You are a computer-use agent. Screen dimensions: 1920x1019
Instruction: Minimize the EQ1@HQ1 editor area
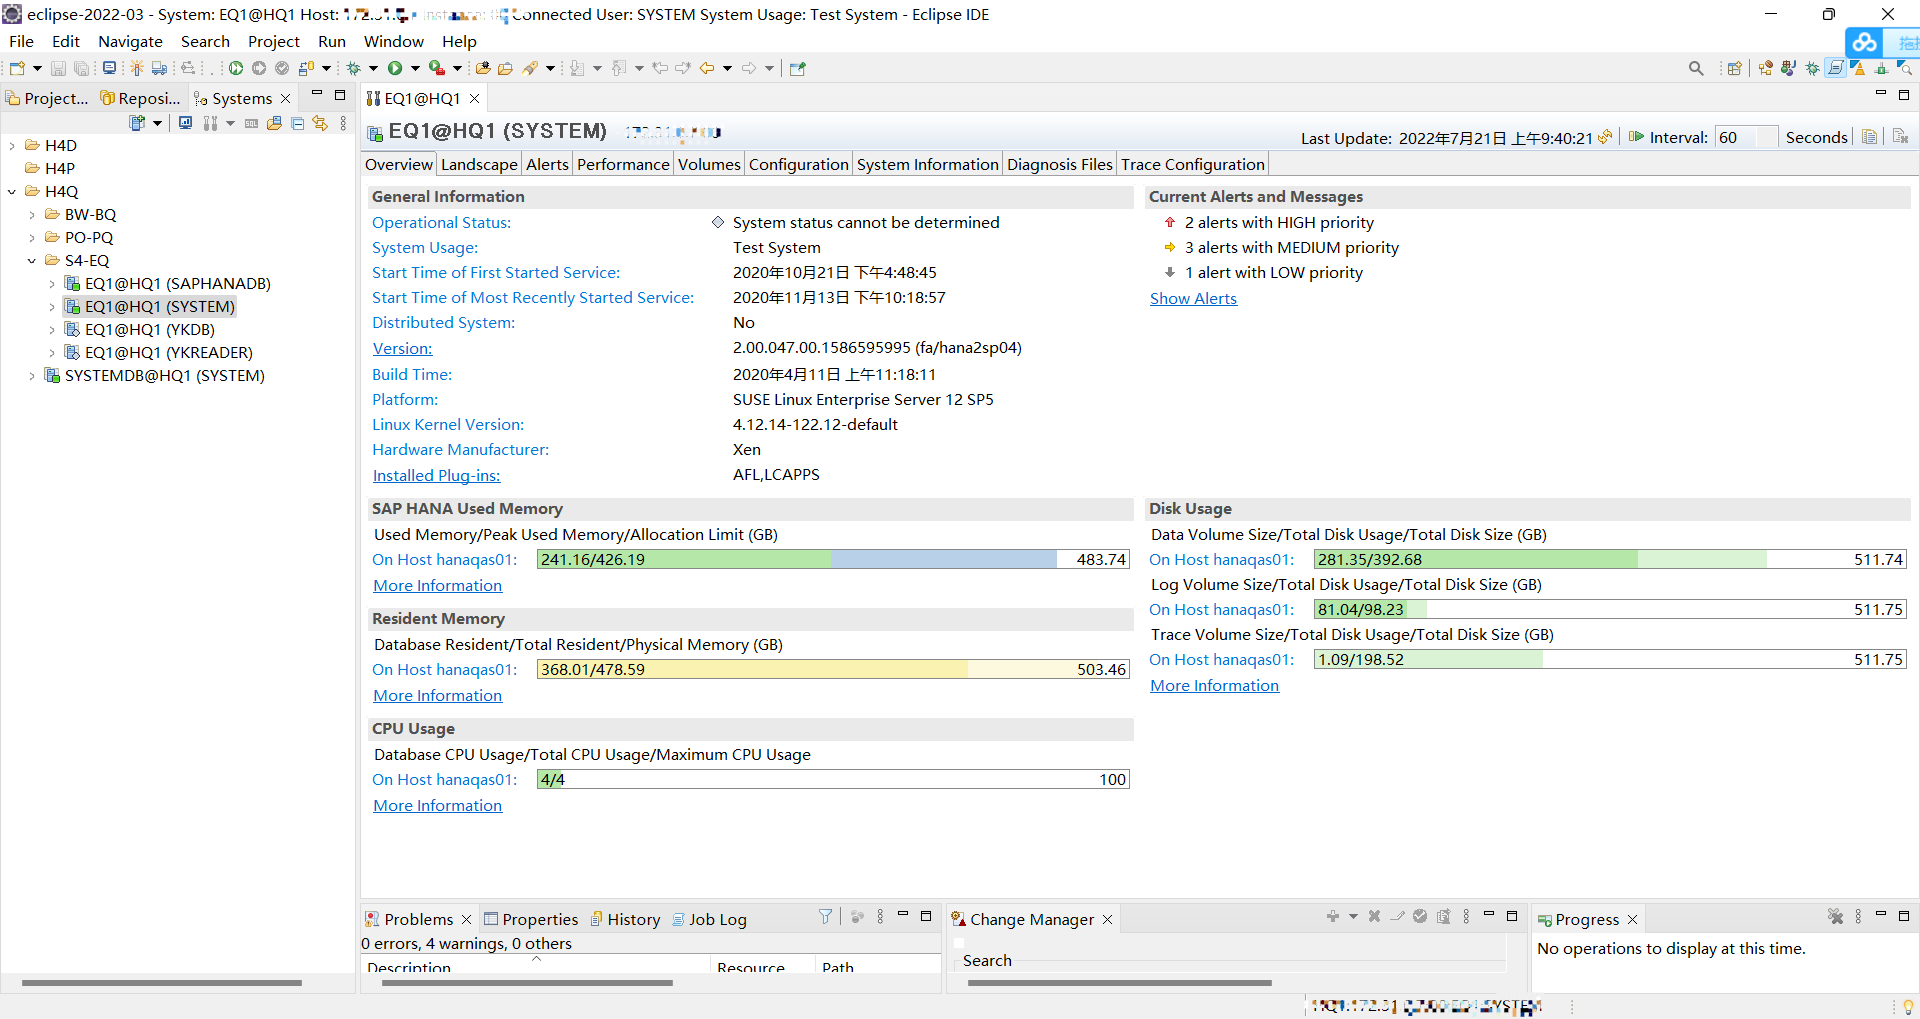coord(1880,94)
